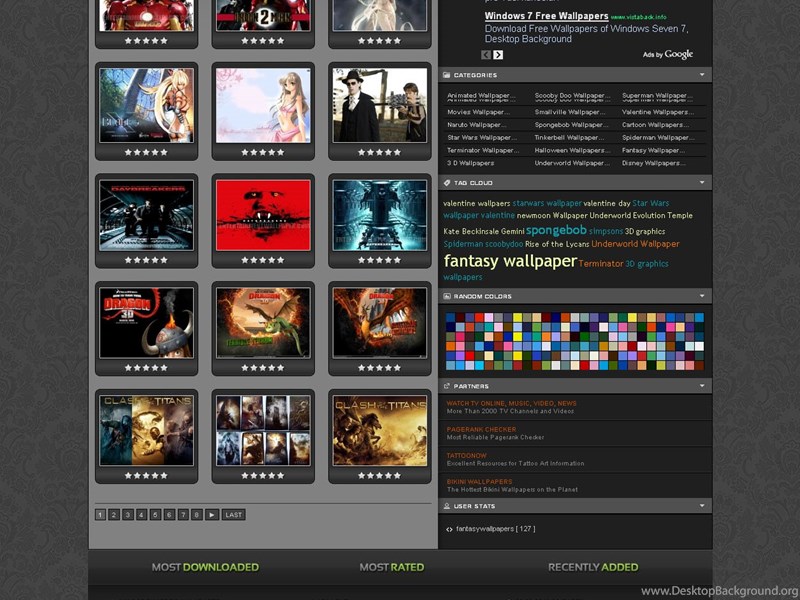The width and height of the screenshot is (800, 600).
Task: Pick the top-left swatch in Random Colors
Action: click(x=450, y=317)
